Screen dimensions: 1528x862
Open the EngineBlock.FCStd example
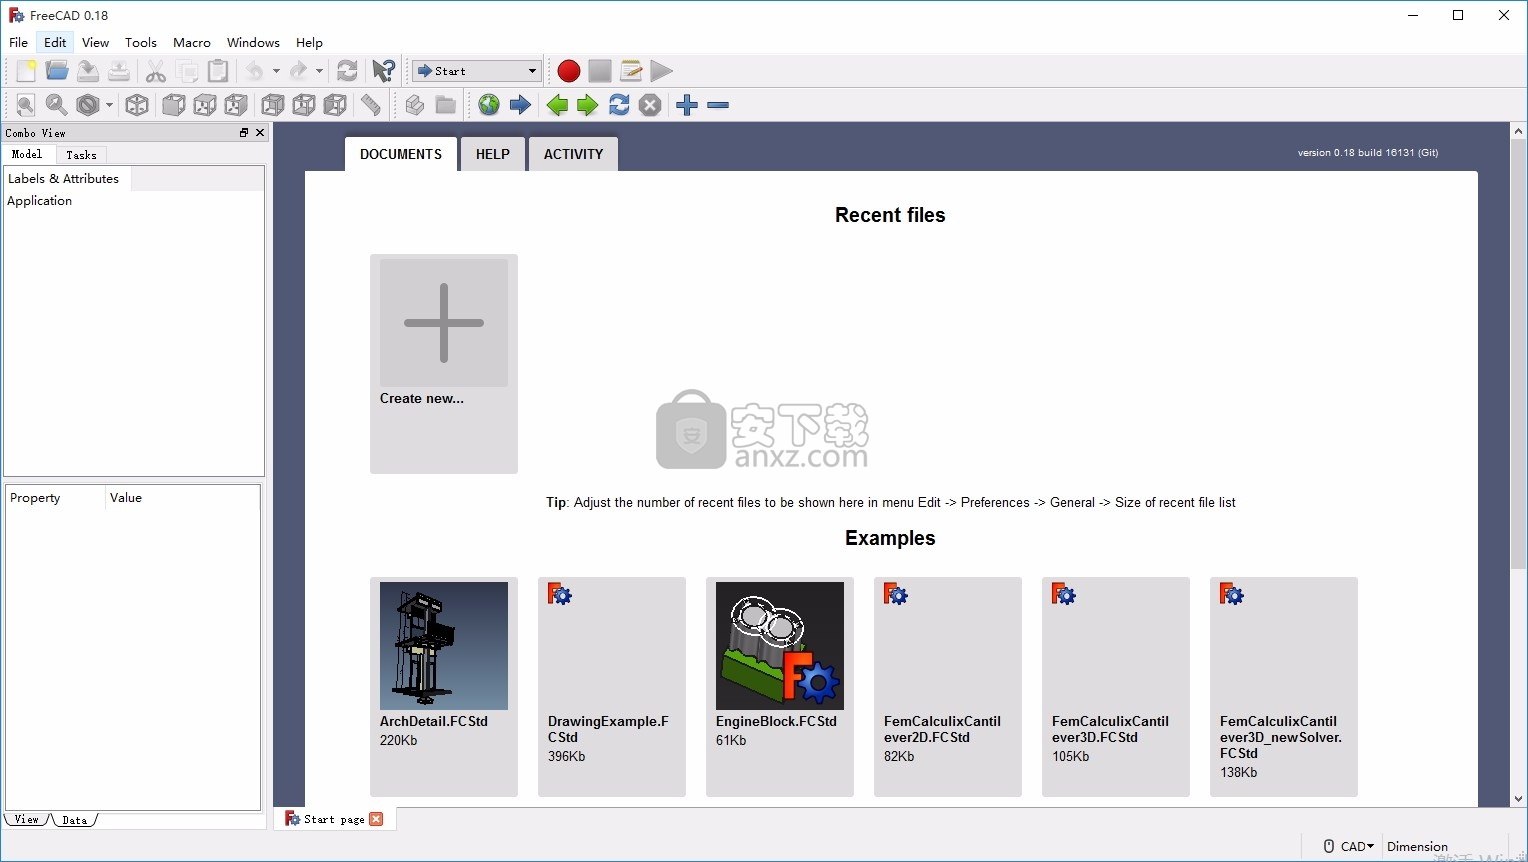(x=780, y=687)
